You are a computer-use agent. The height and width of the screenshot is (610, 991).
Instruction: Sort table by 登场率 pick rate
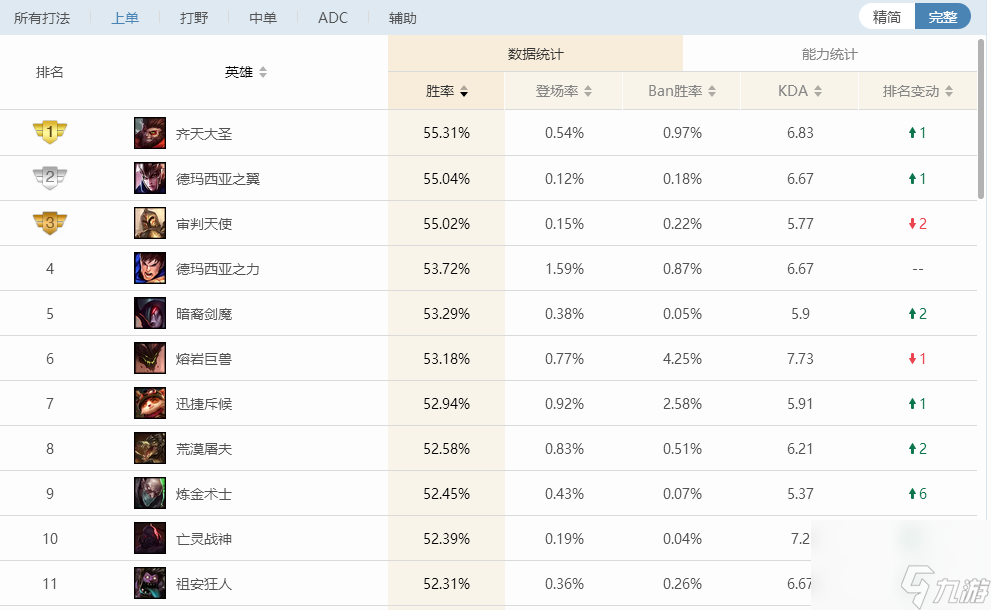click(x=564, y=91)
